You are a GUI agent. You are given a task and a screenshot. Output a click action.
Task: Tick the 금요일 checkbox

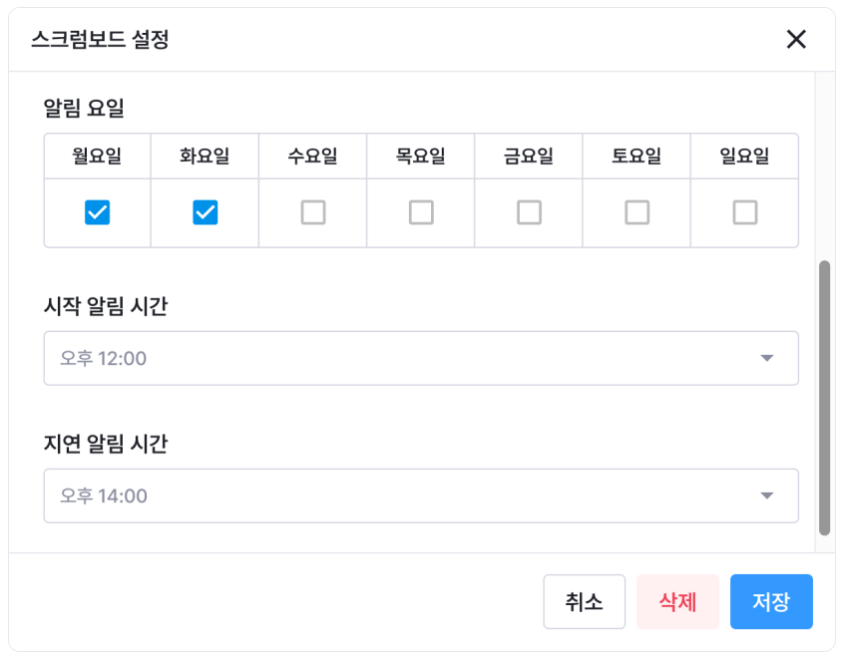(x=529, y=212)
